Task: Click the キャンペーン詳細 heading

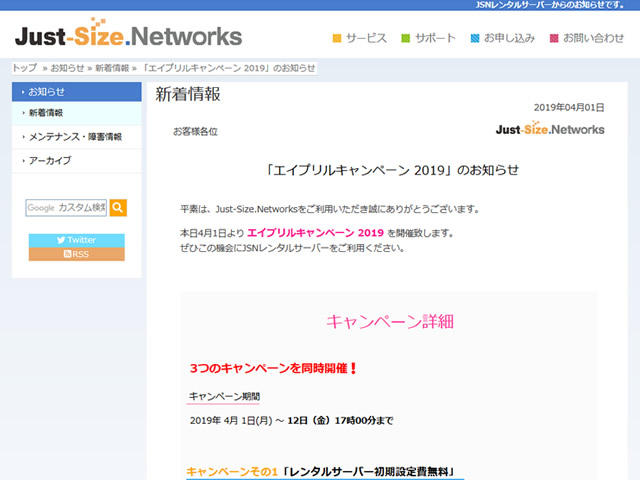Action: coord(390,322)
